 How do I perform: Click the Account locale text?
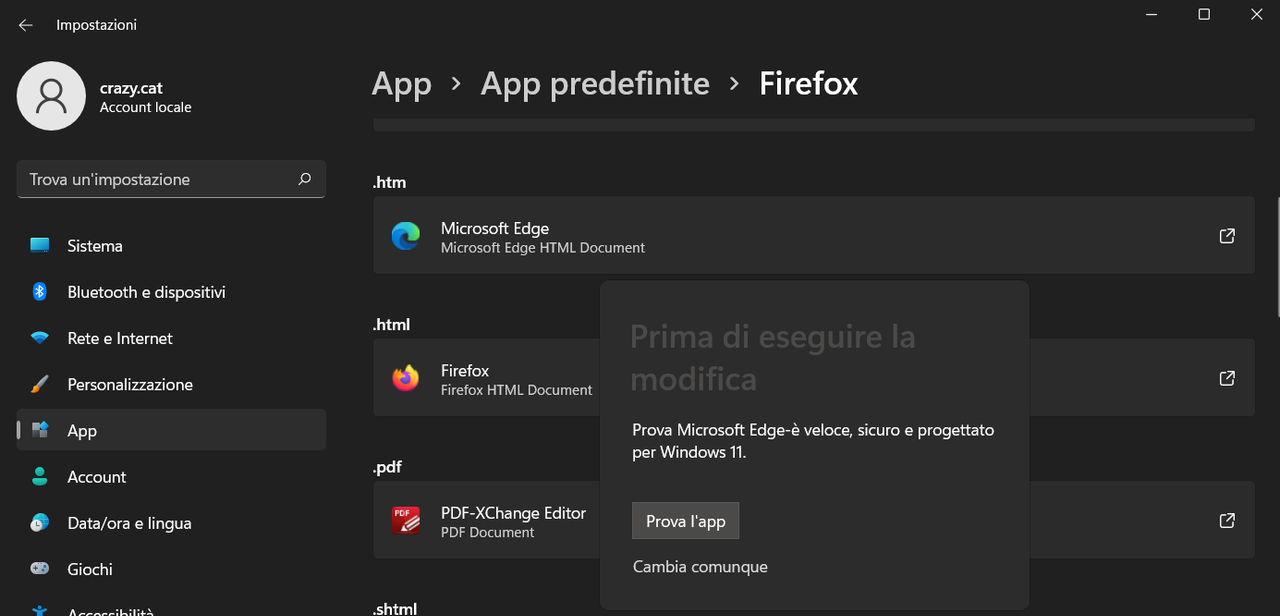click(x=146, y=107)
